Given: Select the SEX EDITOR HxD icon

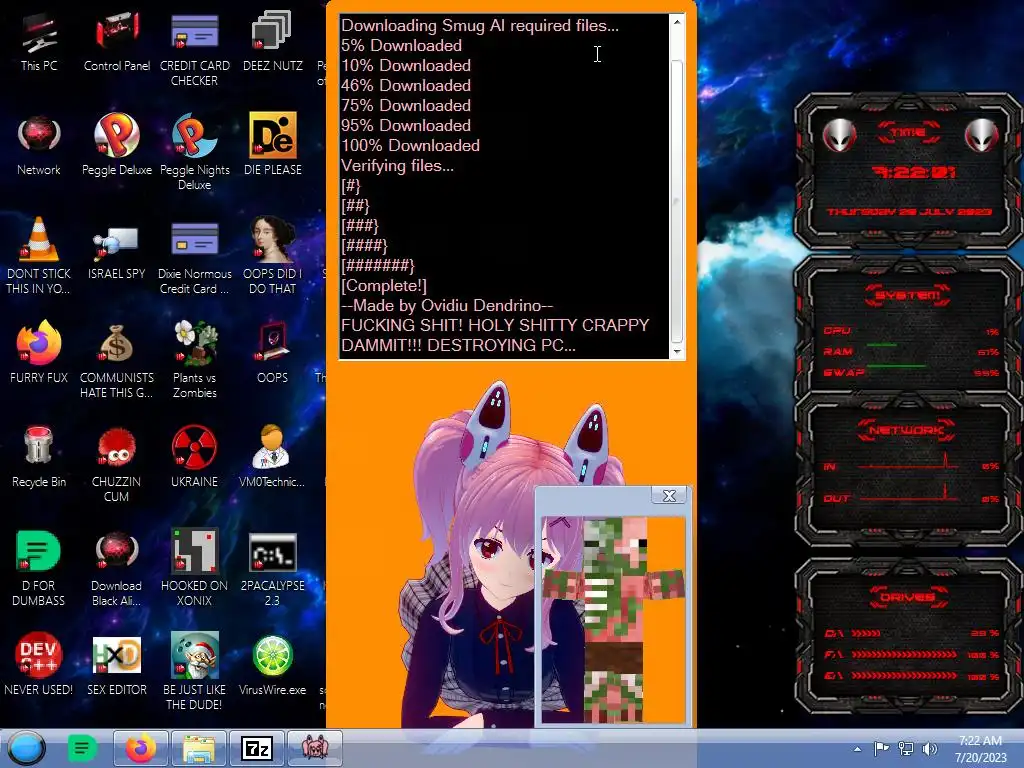Looking at the screenshot, I should click(117, 664).
